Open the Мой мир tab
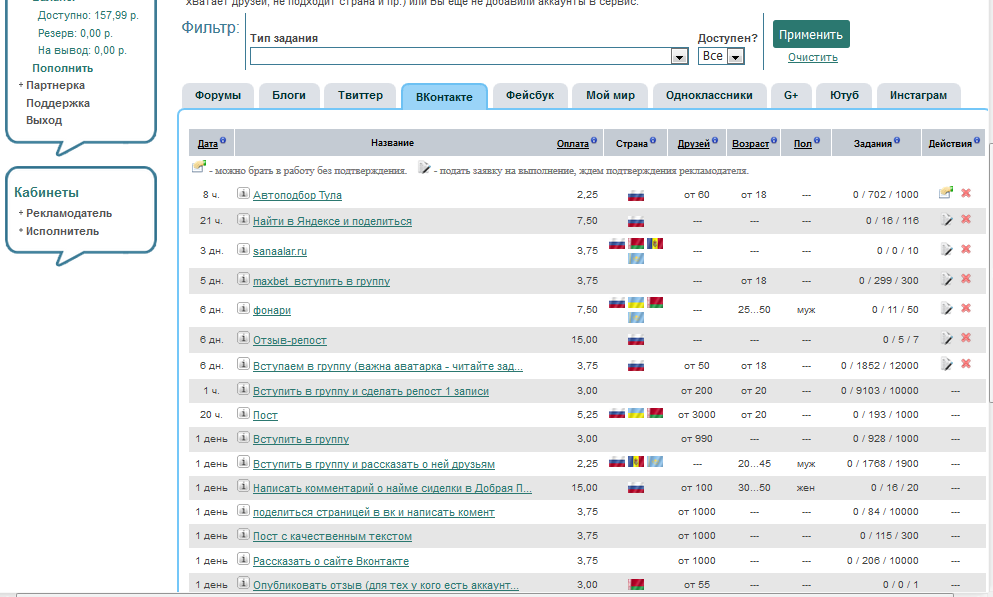 point(610,96)
